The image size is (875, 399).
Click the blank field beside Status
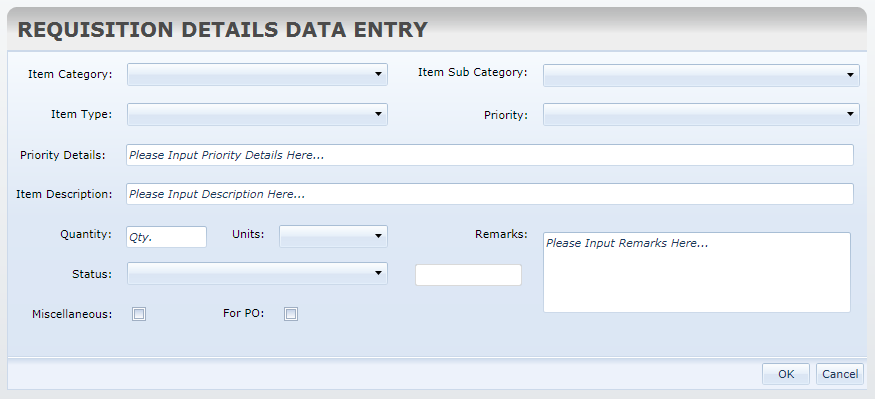tap(468, 275)
